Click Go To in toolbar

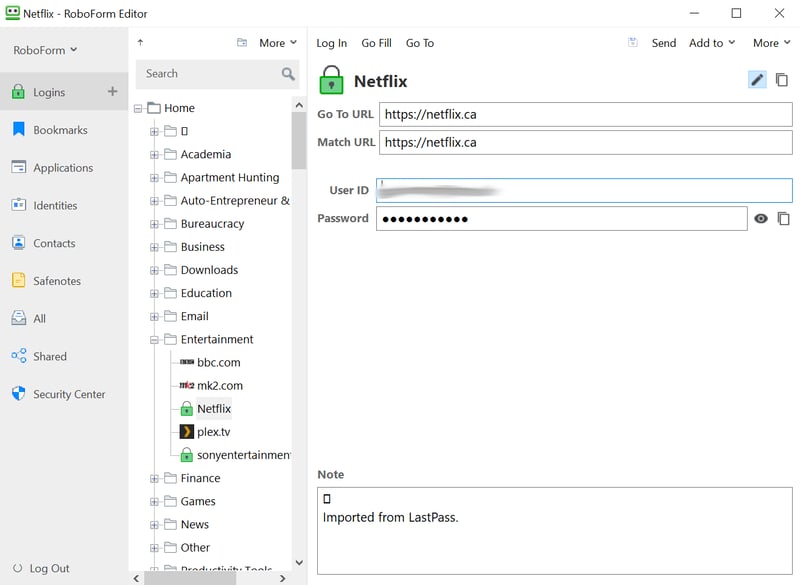(x=420, y=43)
